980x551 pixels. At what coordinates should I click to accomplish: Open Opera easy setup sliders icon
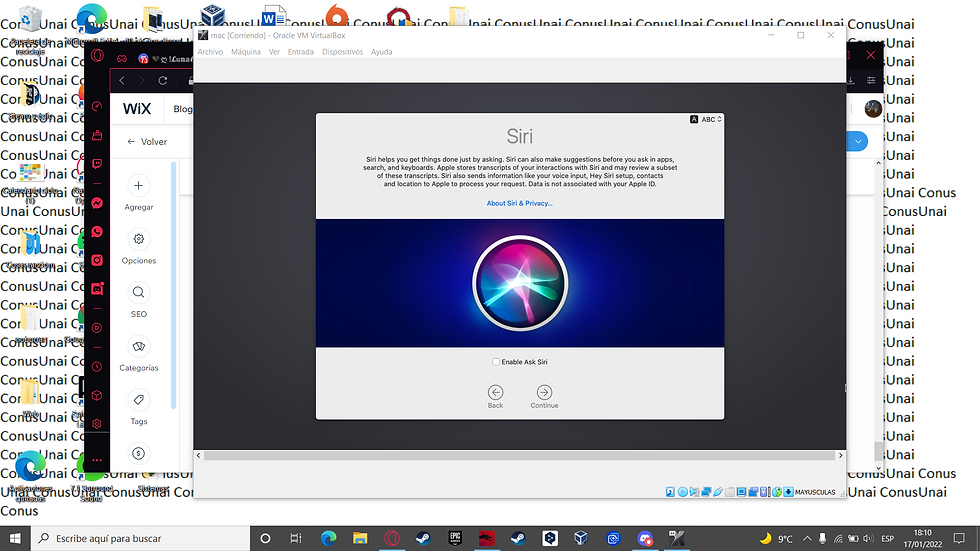click(871, 81)
